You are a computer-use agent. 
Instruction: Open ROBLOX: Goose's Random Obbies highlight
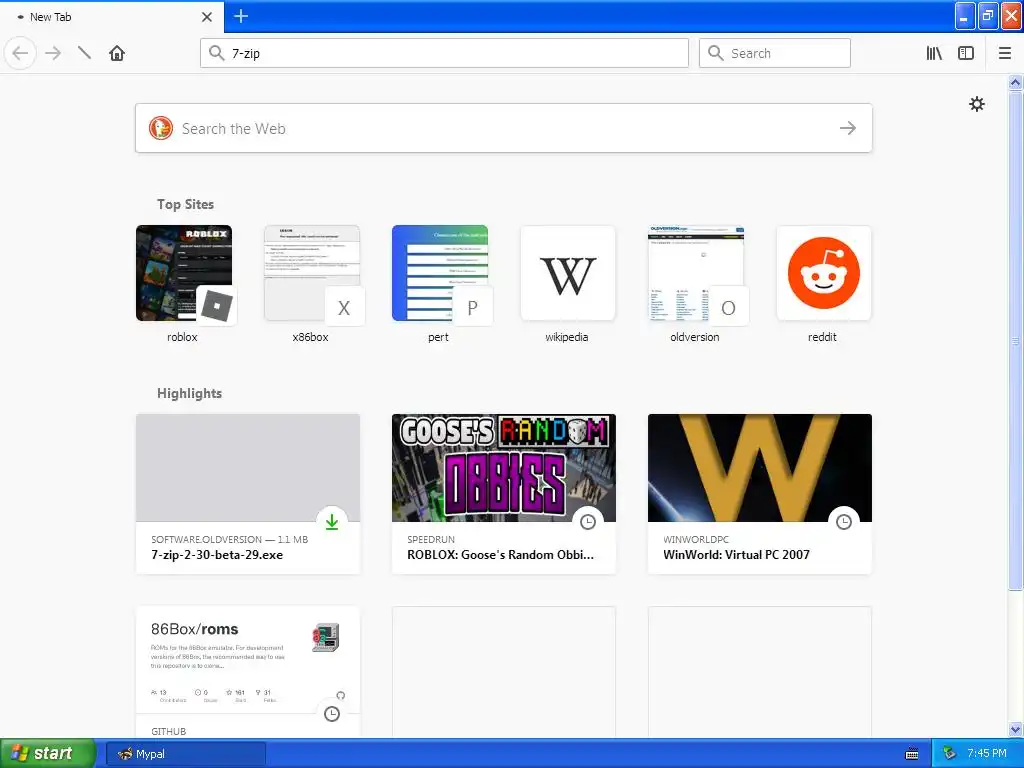pos(504,494)
